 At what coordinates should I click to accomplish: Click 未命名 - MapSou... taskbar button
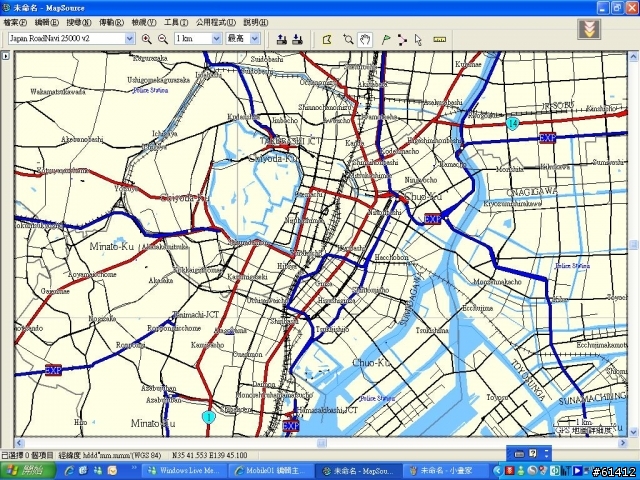(x=358, y=471)
